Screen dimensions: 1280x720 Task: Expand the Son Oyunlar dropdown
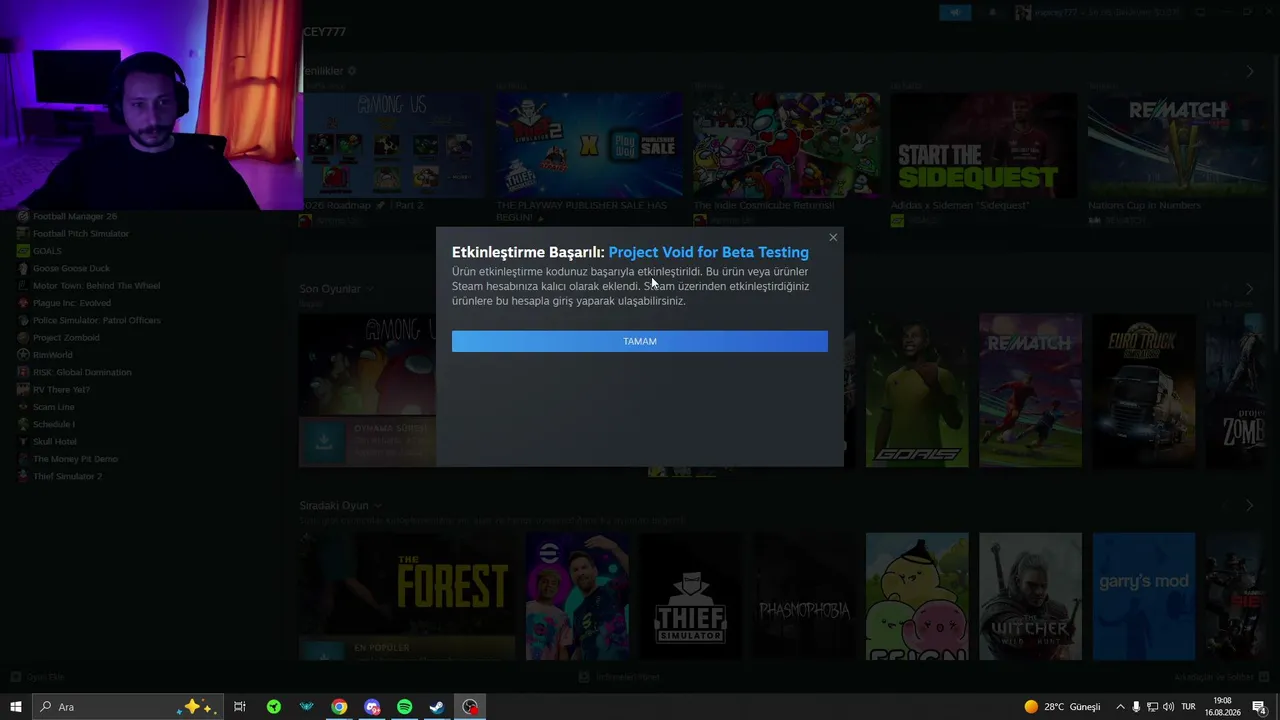[370, 289]
